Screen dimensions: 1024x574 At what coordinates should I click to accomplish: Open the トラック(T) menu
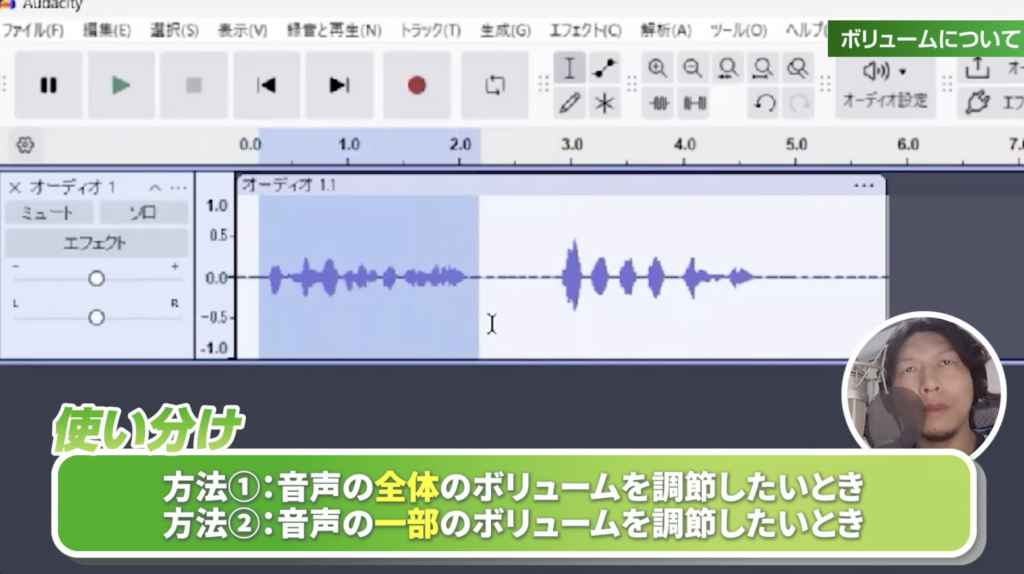coord(430,30)
